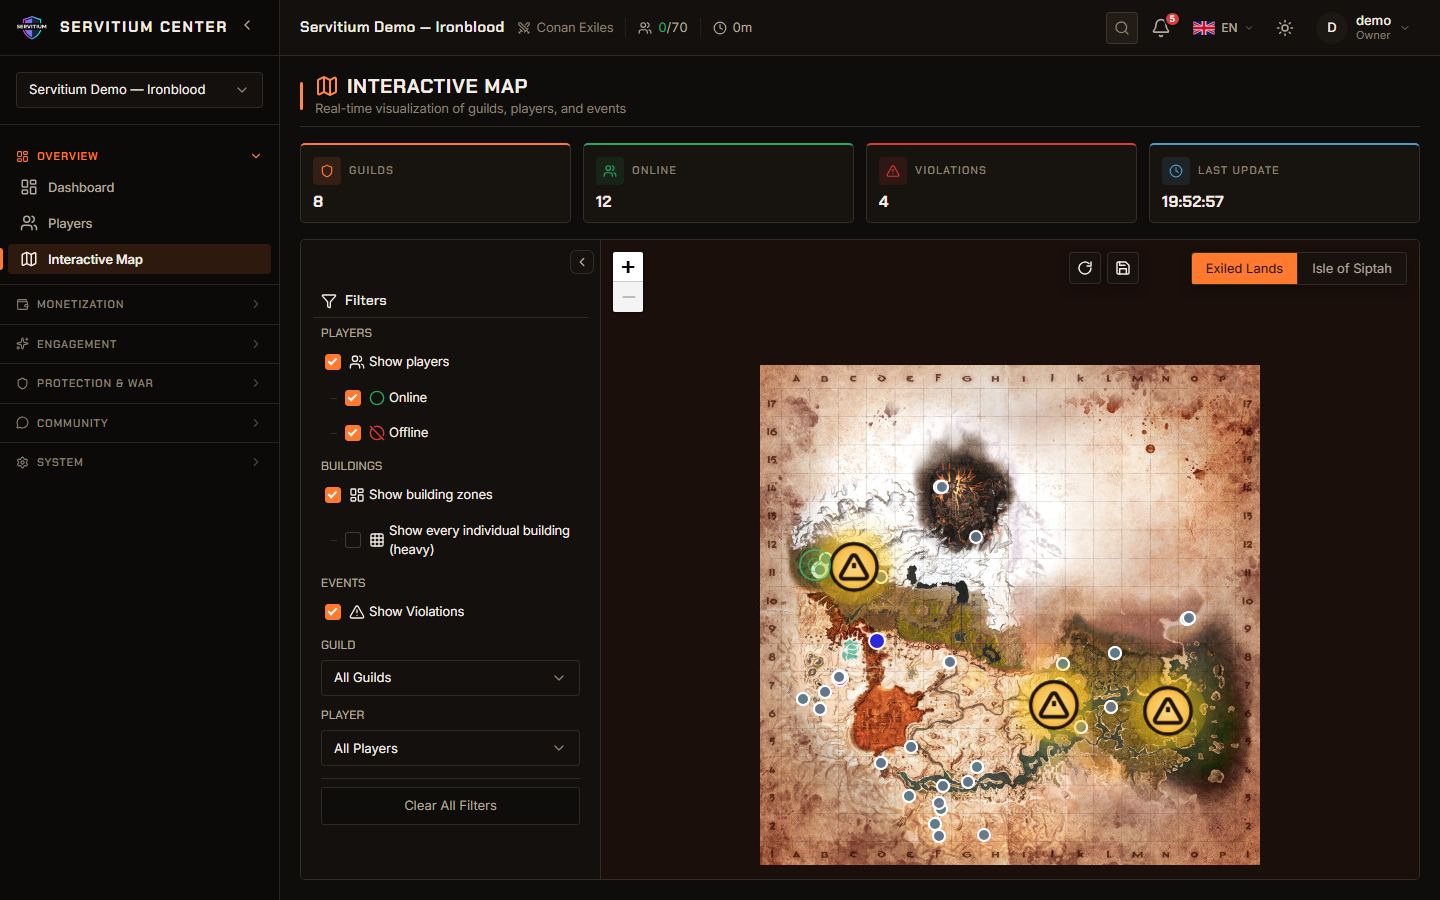1440x900 pixels.
Task: Switch to the Isle of Siptah tab
Action: tap(1352, 268)
